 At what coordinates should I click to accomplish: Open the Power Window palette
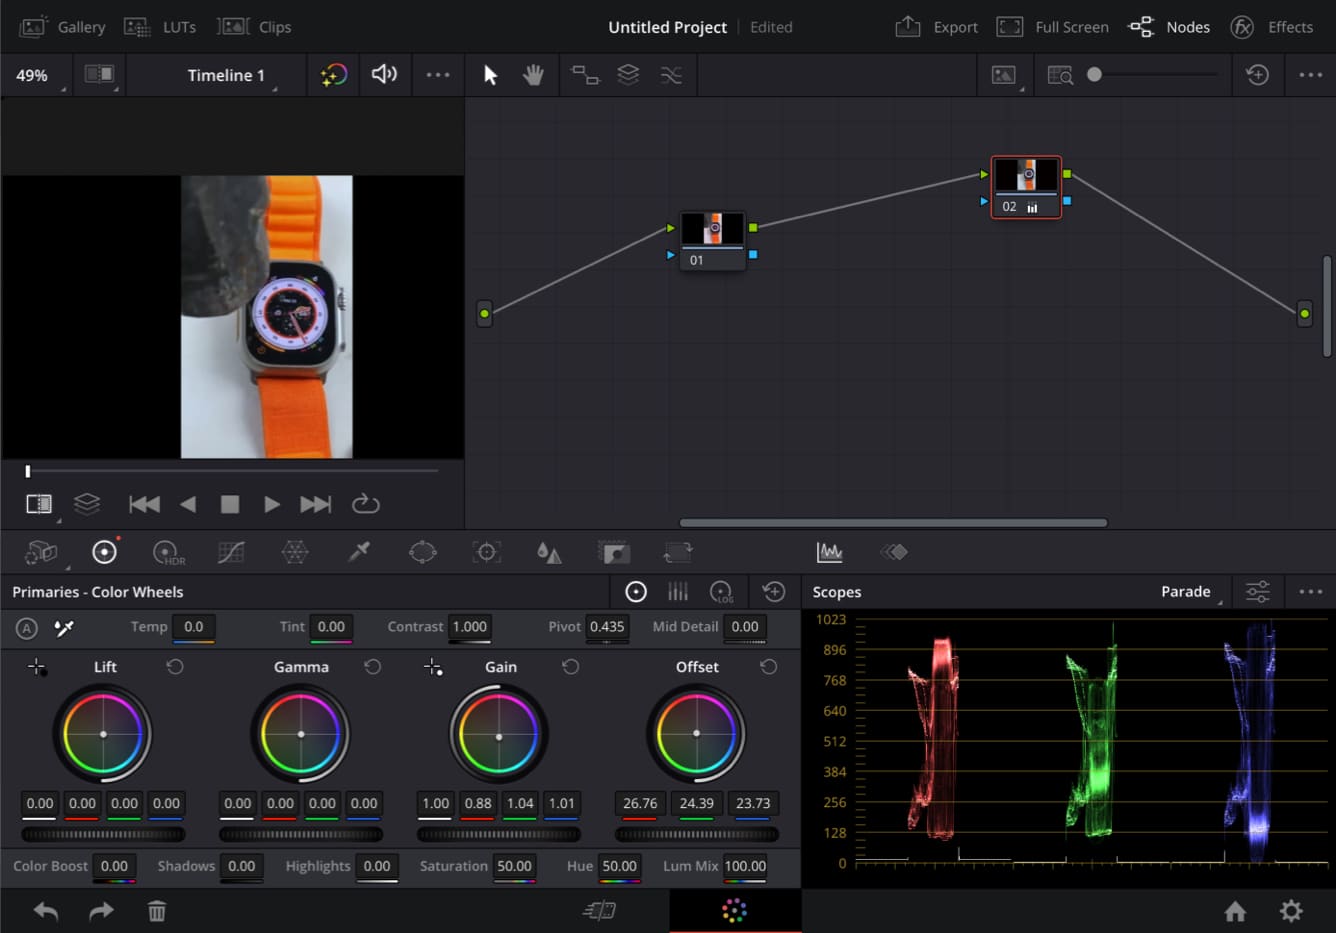[423, 552]
